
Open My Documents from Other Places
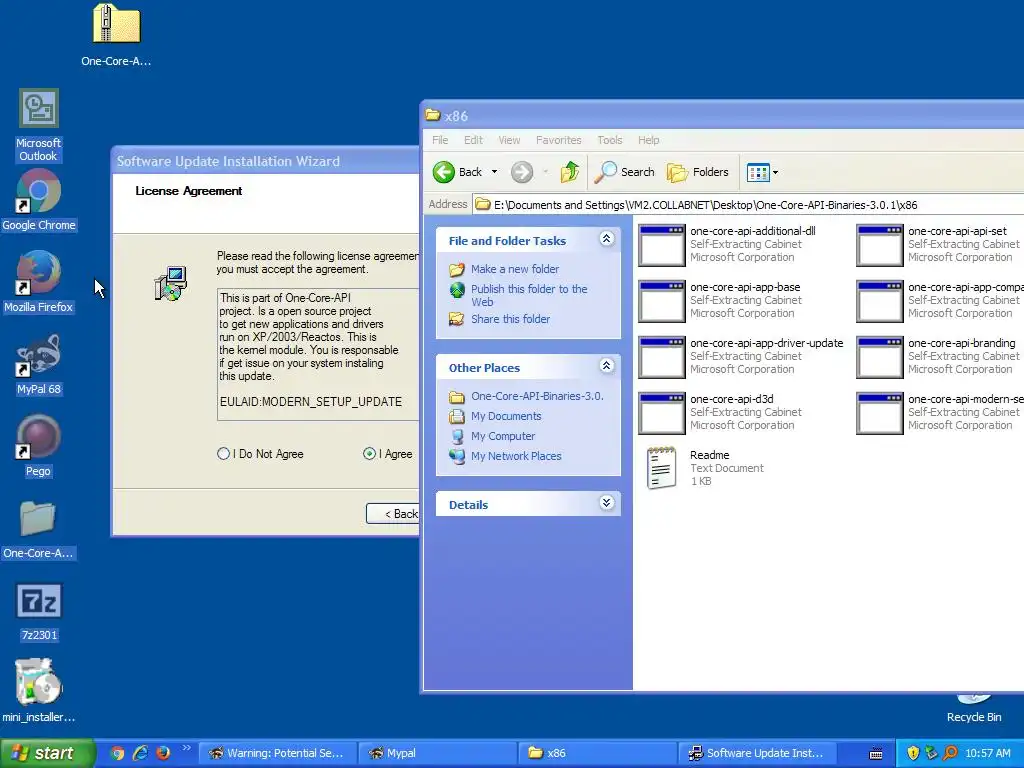506,417
